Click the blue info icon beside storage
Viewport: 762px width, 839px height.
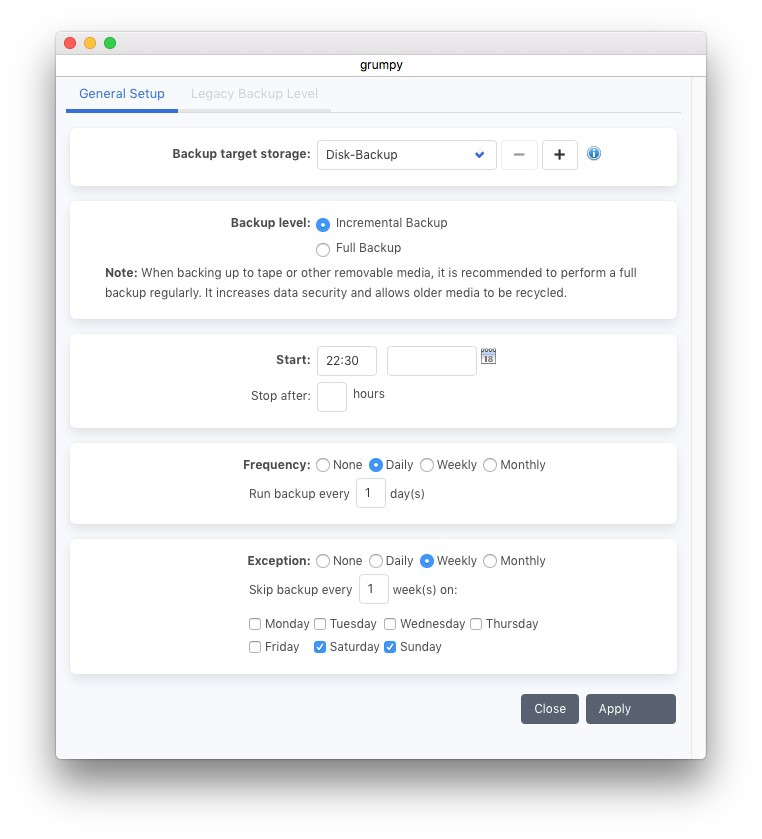pyautogui.click(x=594, y=154)
